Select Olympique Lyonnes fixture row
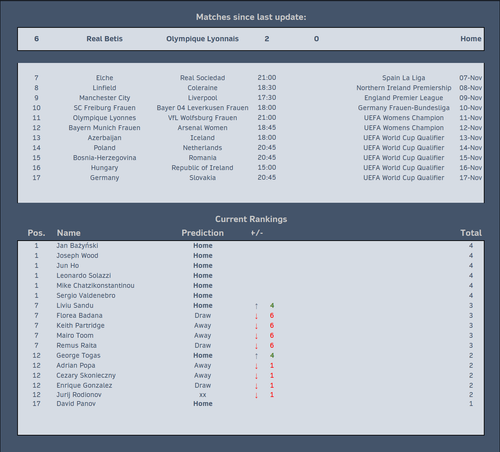This screenshot has height=452, width=500. tap(104, 118)
